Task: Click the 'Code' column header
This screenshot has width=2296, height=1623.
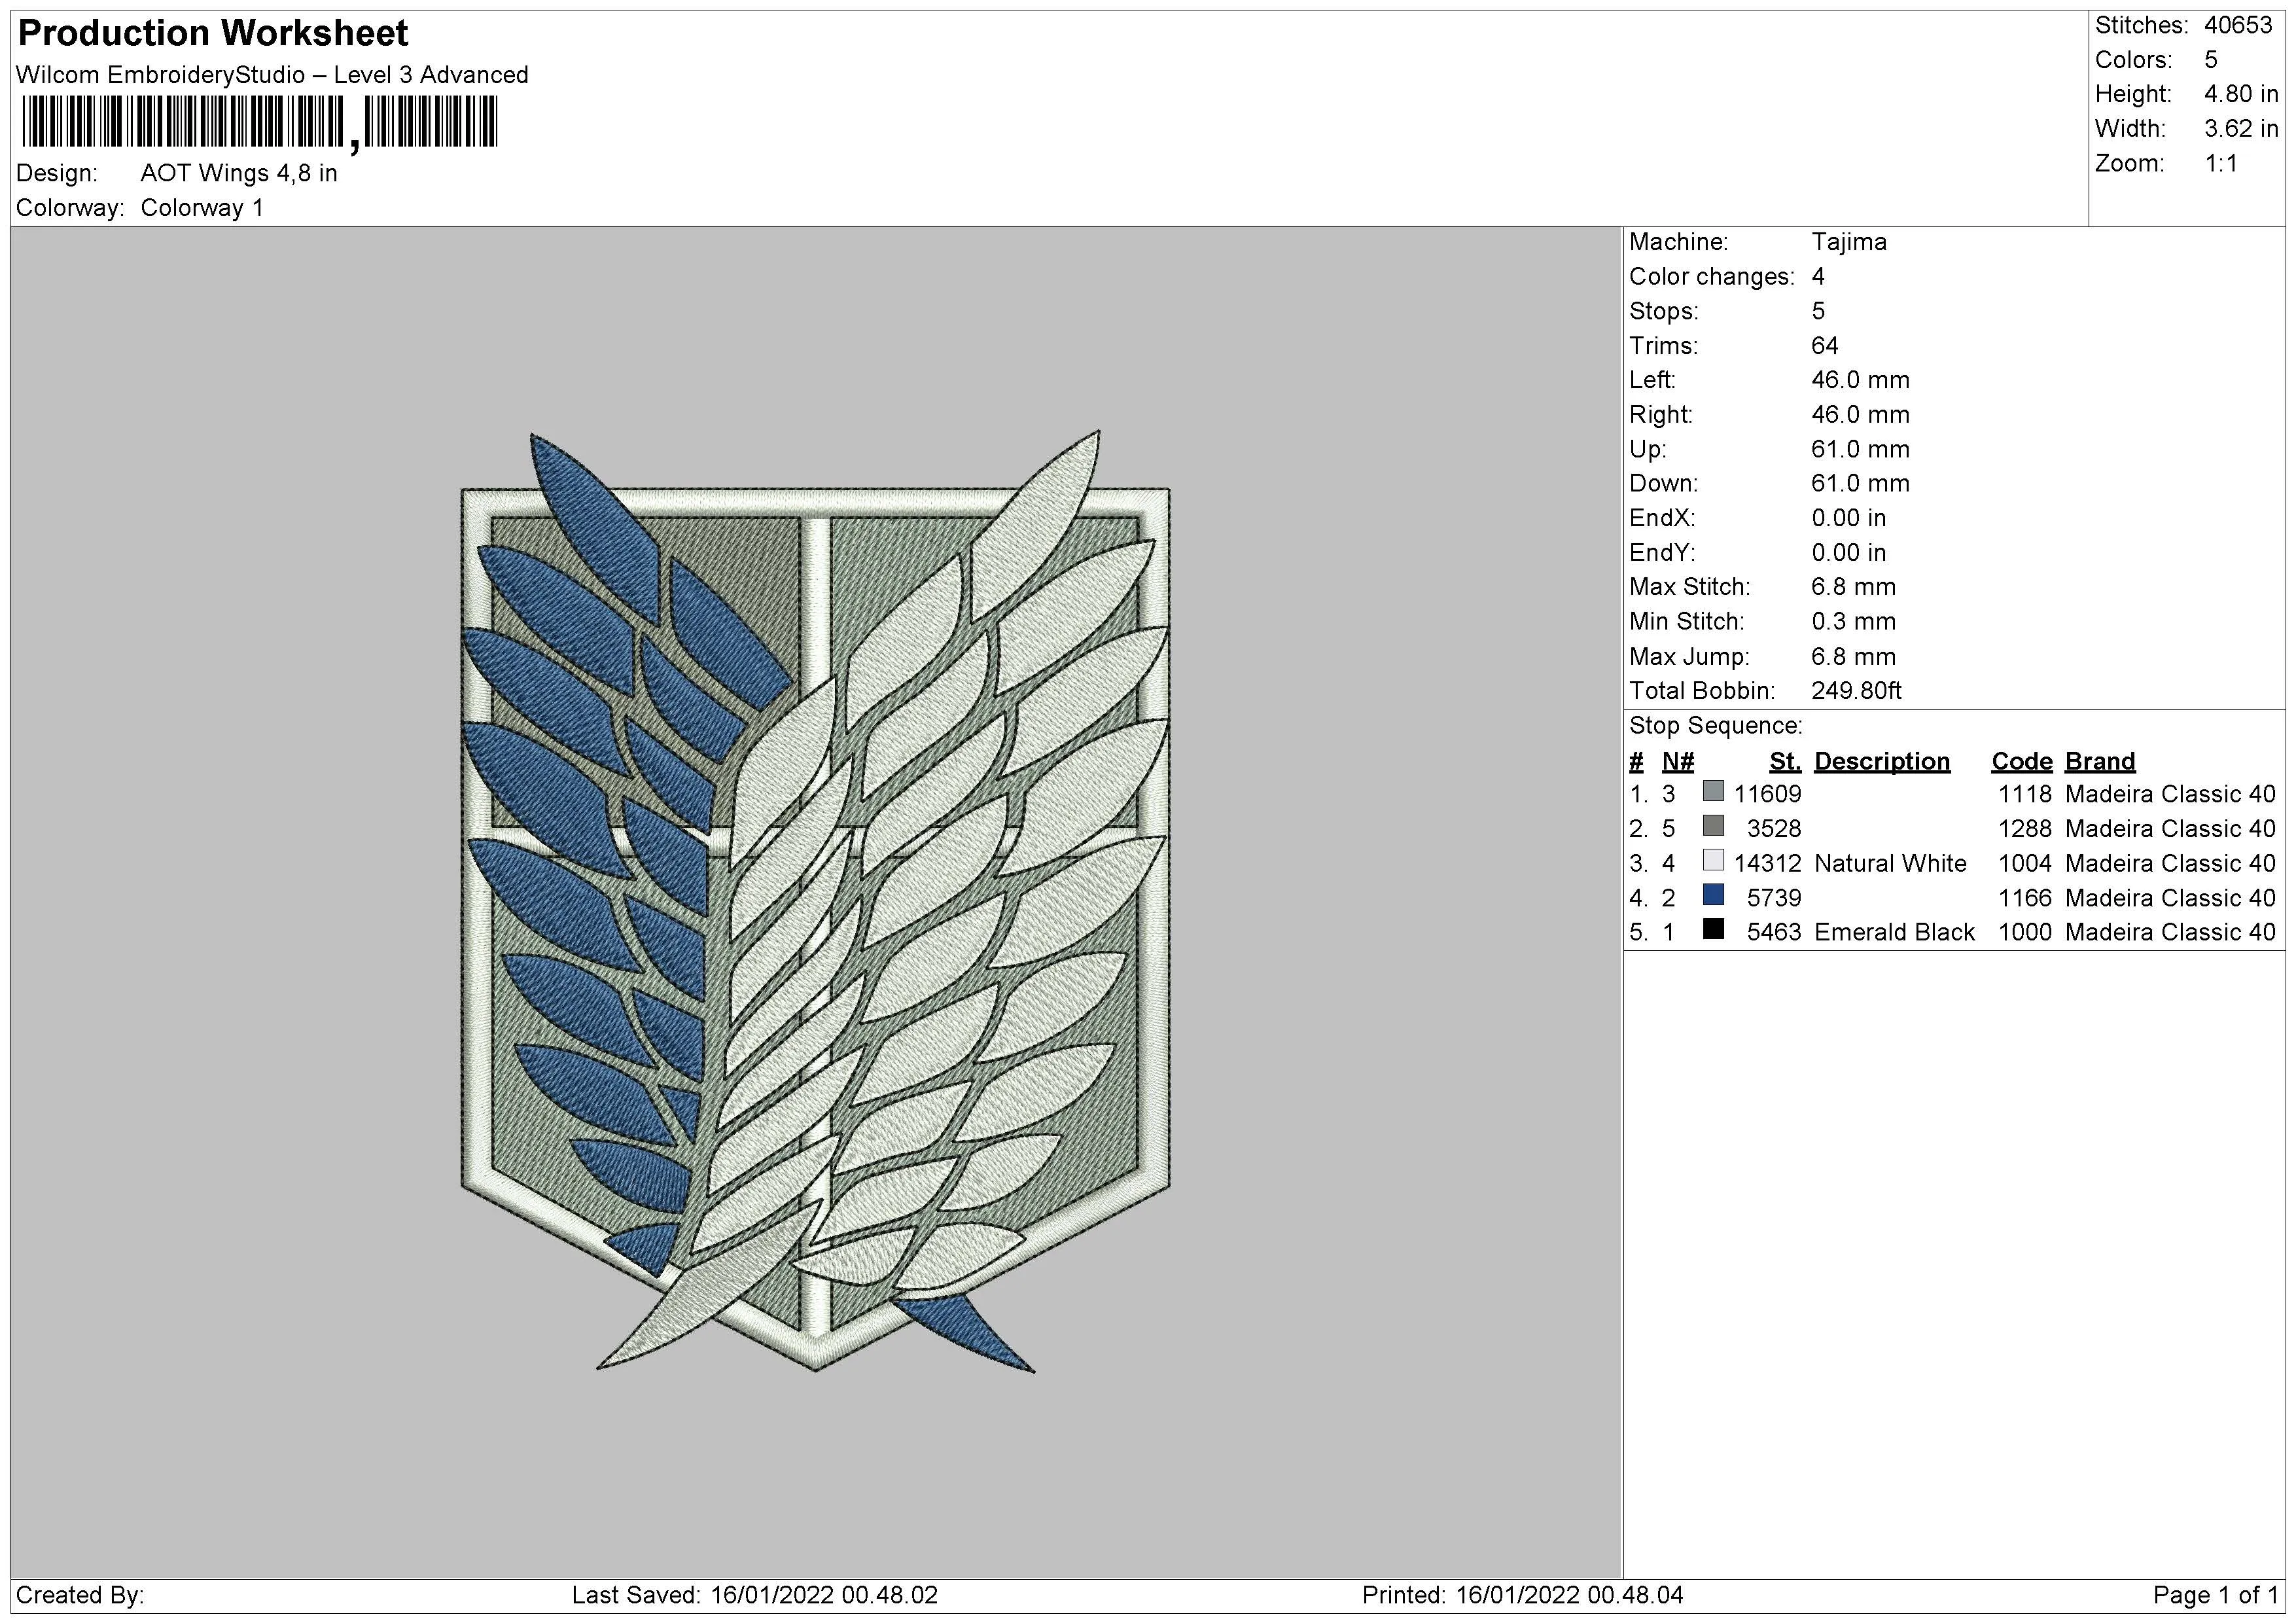Action: click(2021, 762)
